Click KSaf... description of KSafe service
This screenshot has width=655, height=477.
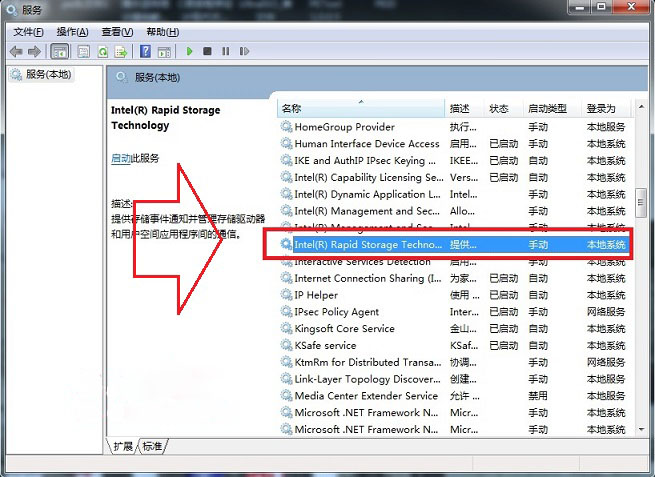(464, 345)
